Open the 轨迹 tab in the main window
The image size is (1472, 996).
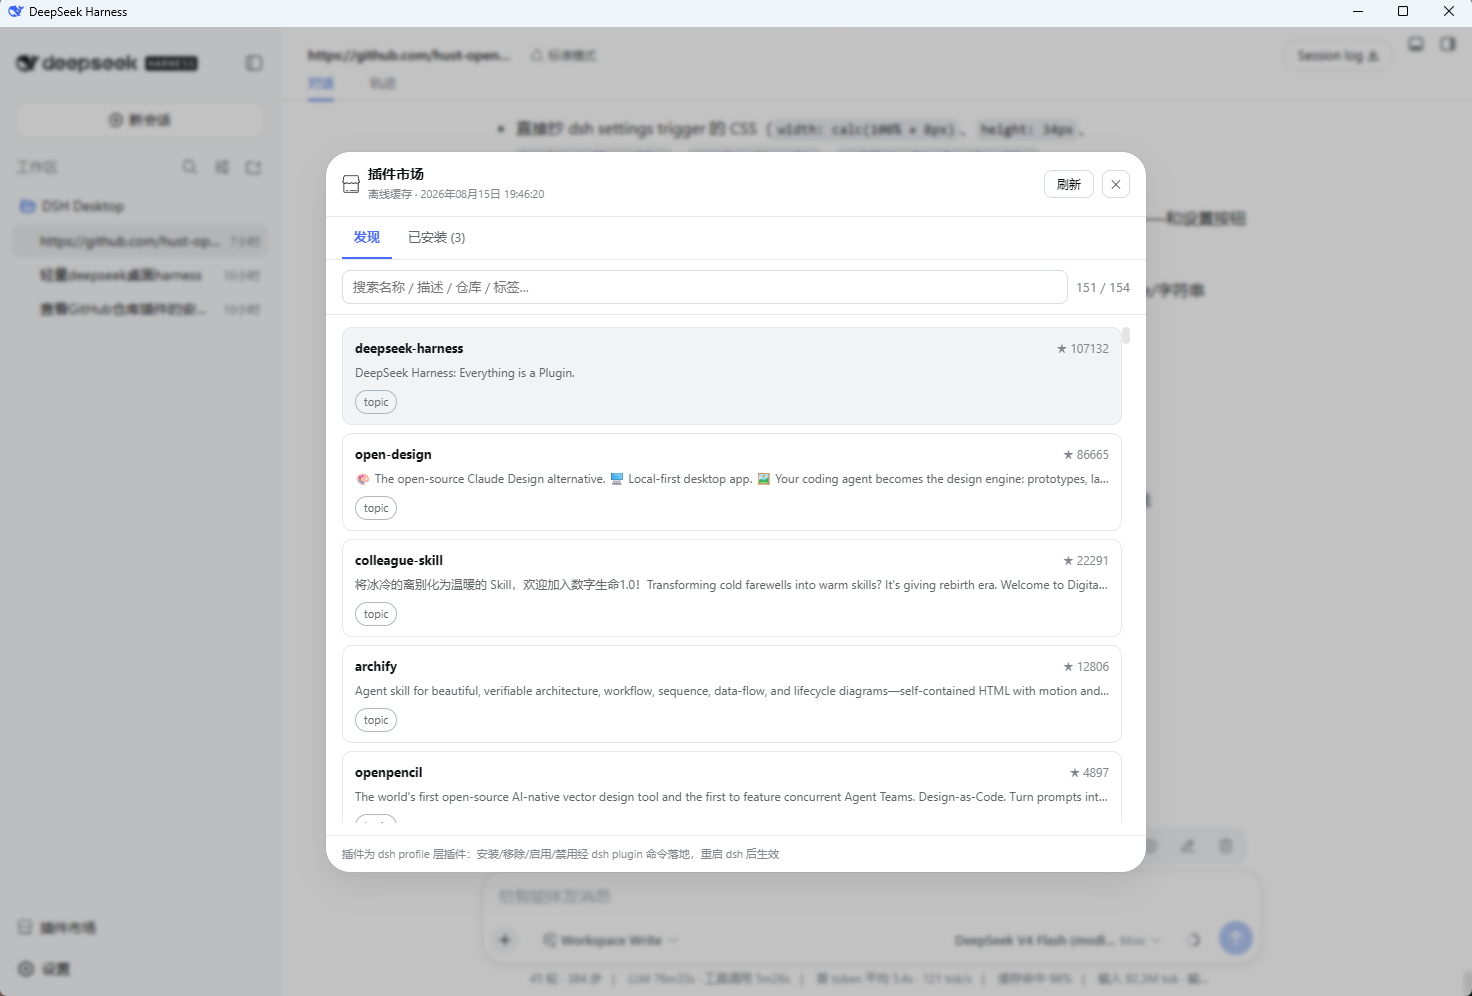383,83
